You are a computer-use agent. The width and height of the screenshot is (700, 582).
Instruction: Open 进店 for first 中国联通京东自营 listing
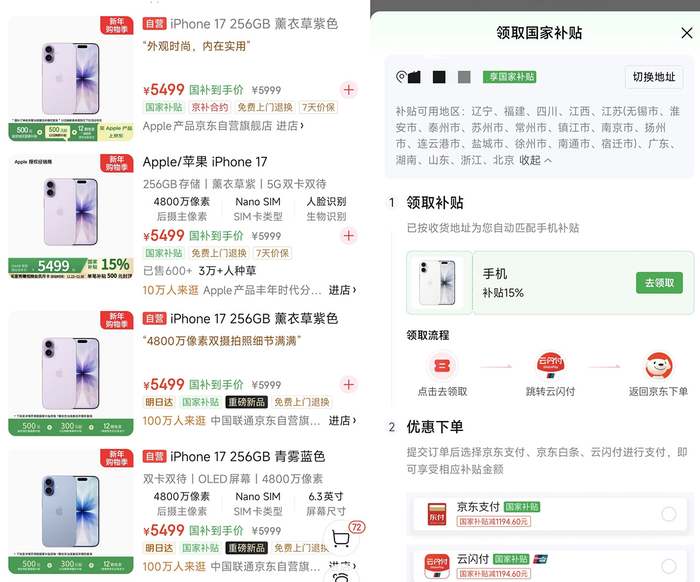click(342, 420)
